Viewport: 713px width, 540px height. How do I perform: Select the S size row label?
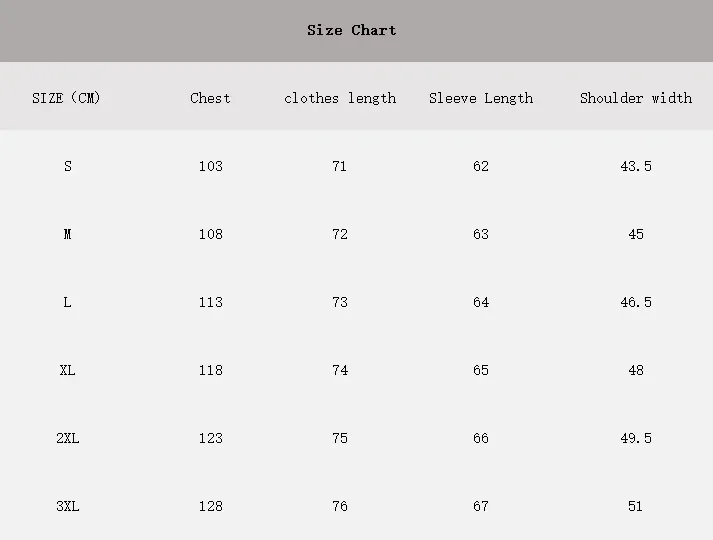(x=68, y=166)
